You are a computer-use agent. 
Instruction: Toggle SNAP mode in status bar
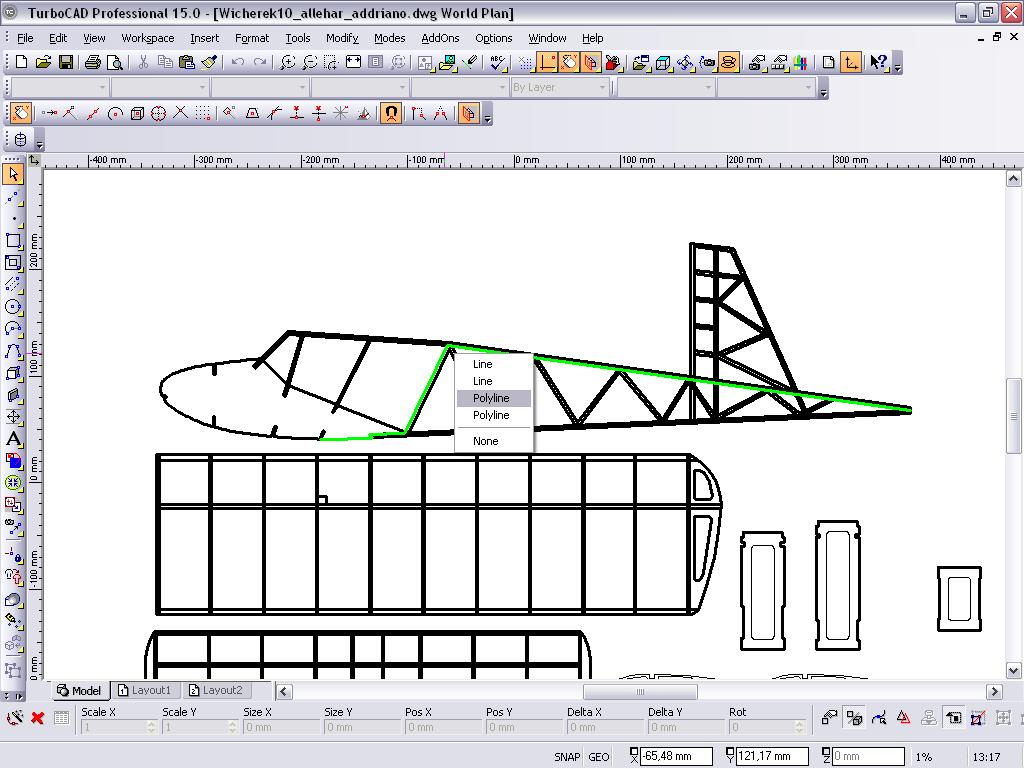tap(567, 757)
